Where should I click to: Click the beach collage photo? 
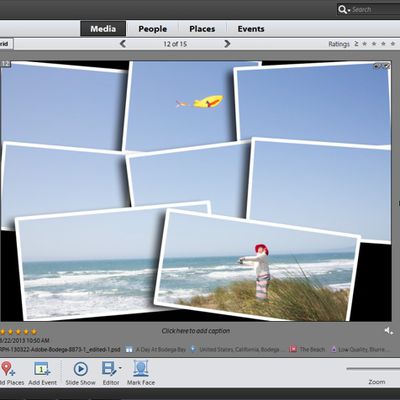pos(196,191)
